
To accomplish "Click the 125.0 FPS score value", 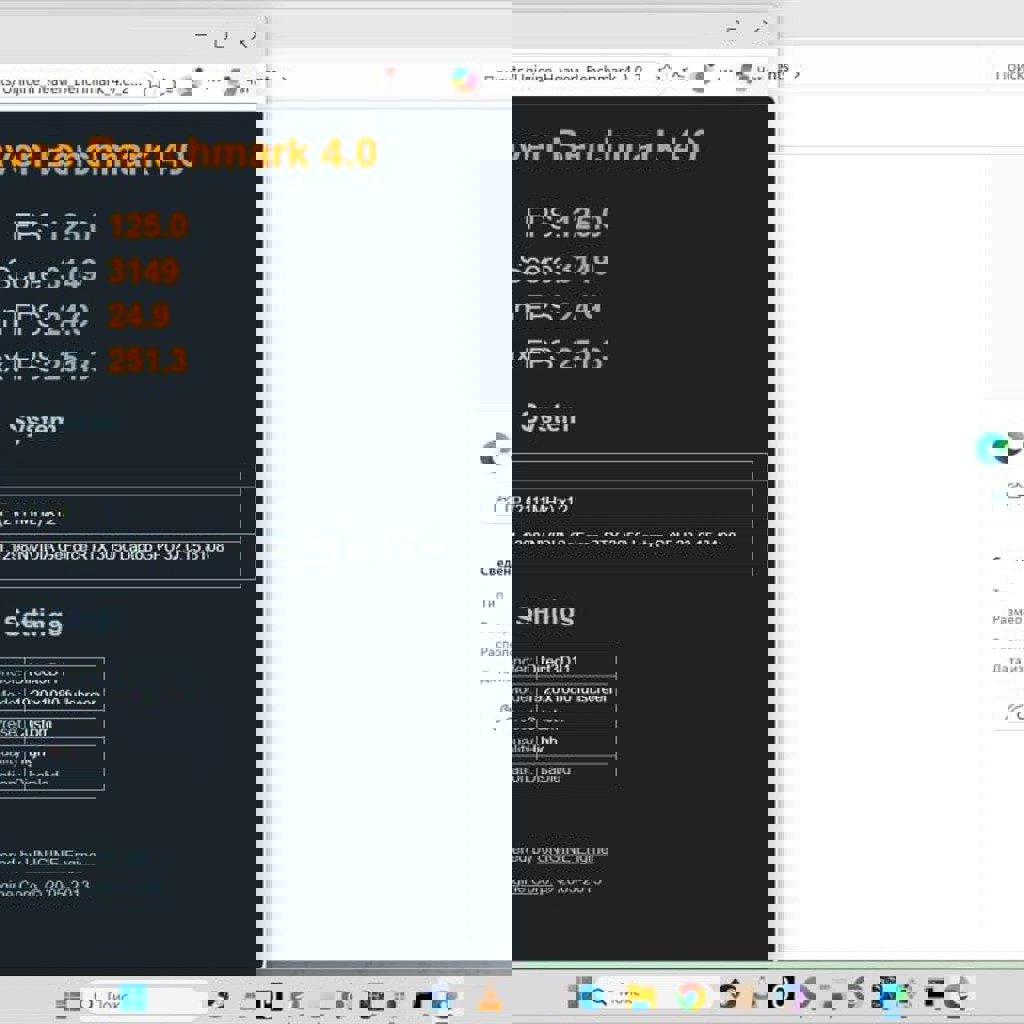I will coord(148,226).
